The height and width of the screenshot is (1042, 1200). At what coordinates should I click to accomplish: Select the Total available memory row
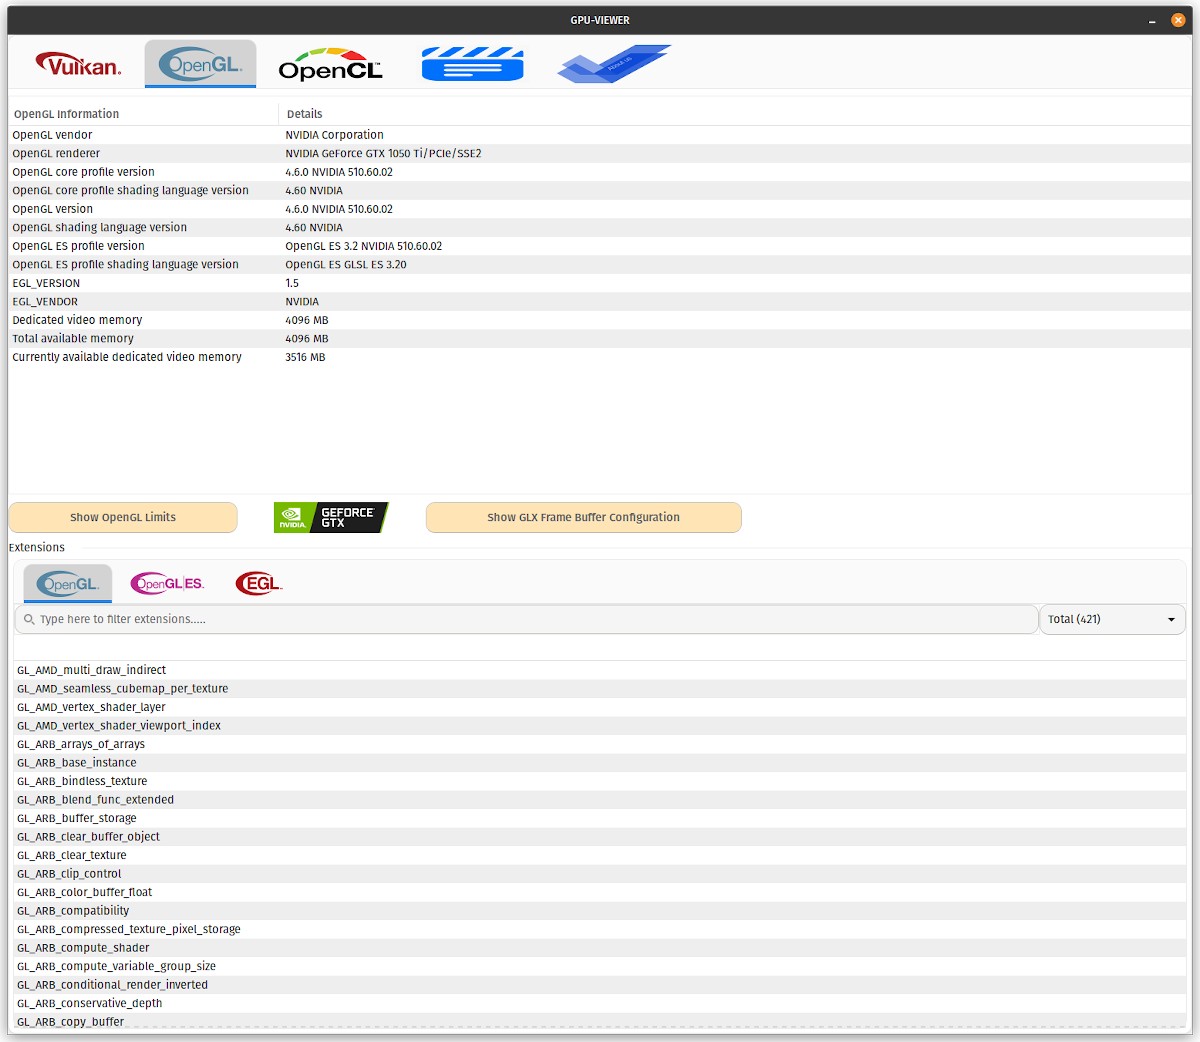pos(600,338)
